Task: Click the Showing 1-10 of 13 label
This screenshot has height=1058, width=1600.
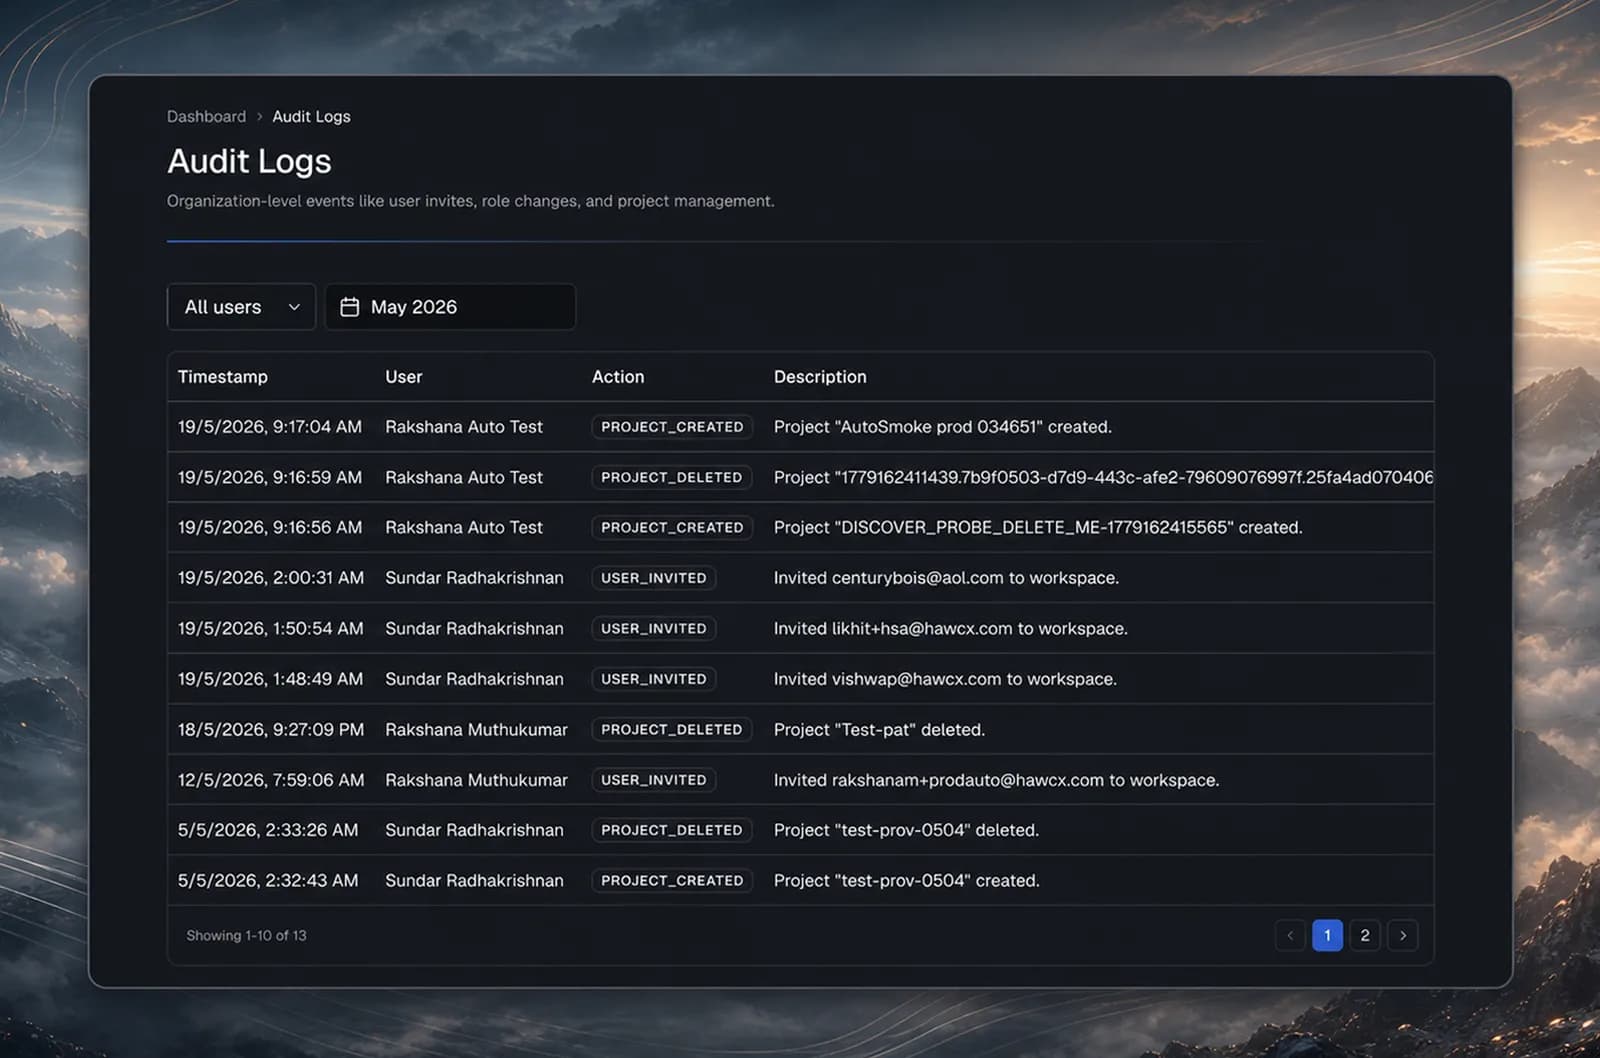Action: pyautogui.click(x=246, y=935)
